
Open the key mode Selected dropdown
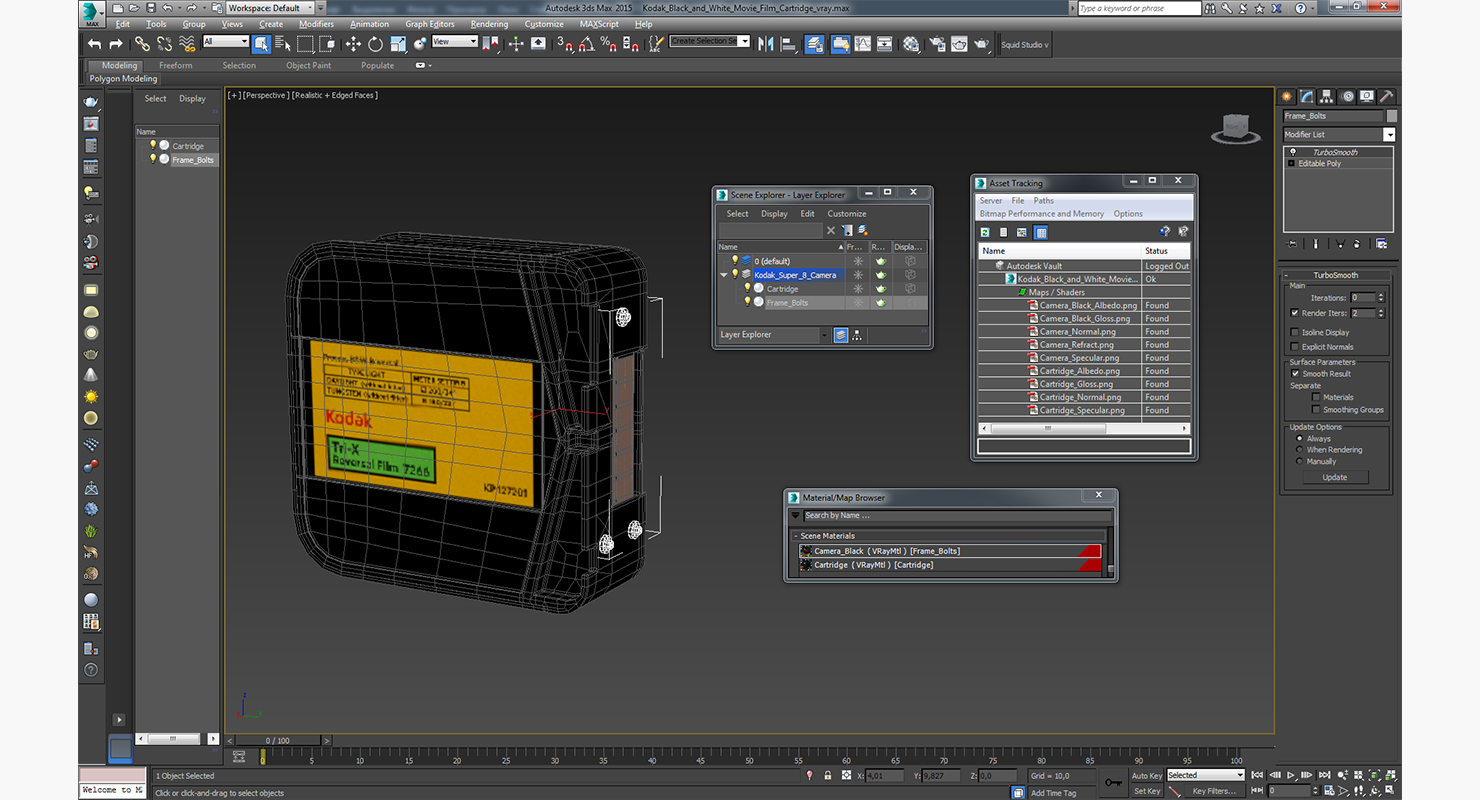[1206, 775]
